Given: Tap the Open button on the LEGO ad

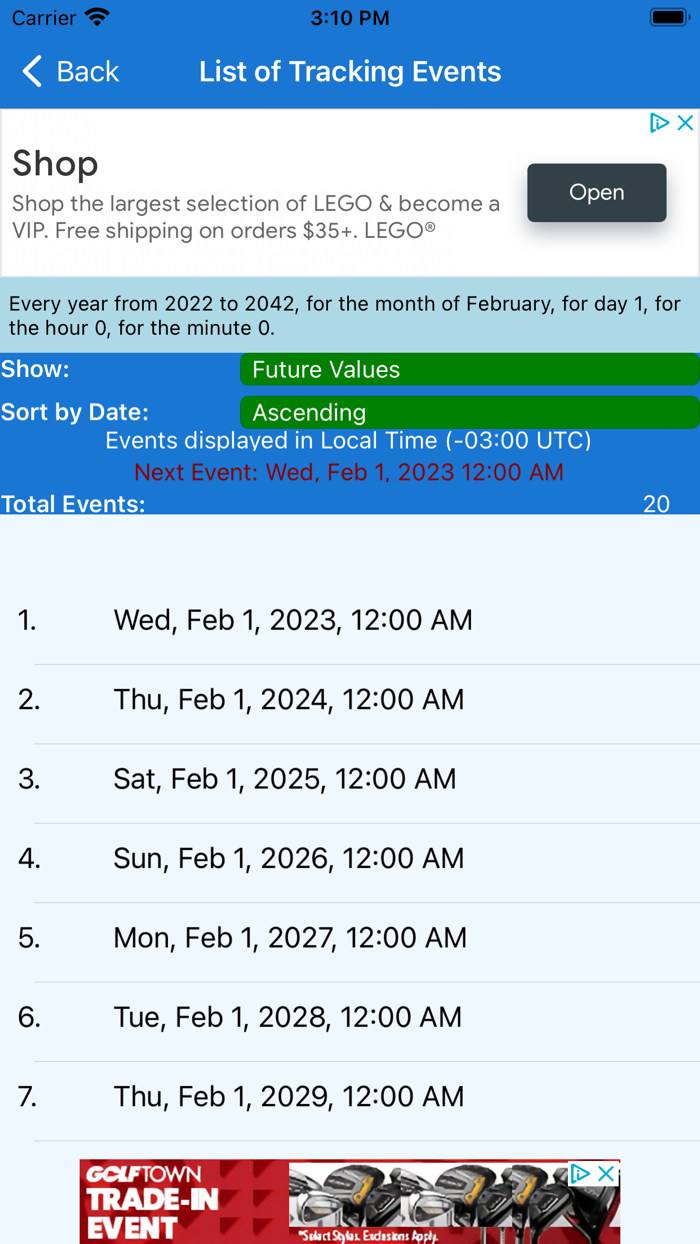Looking at the screenshot, I should [x=596, y=192].
